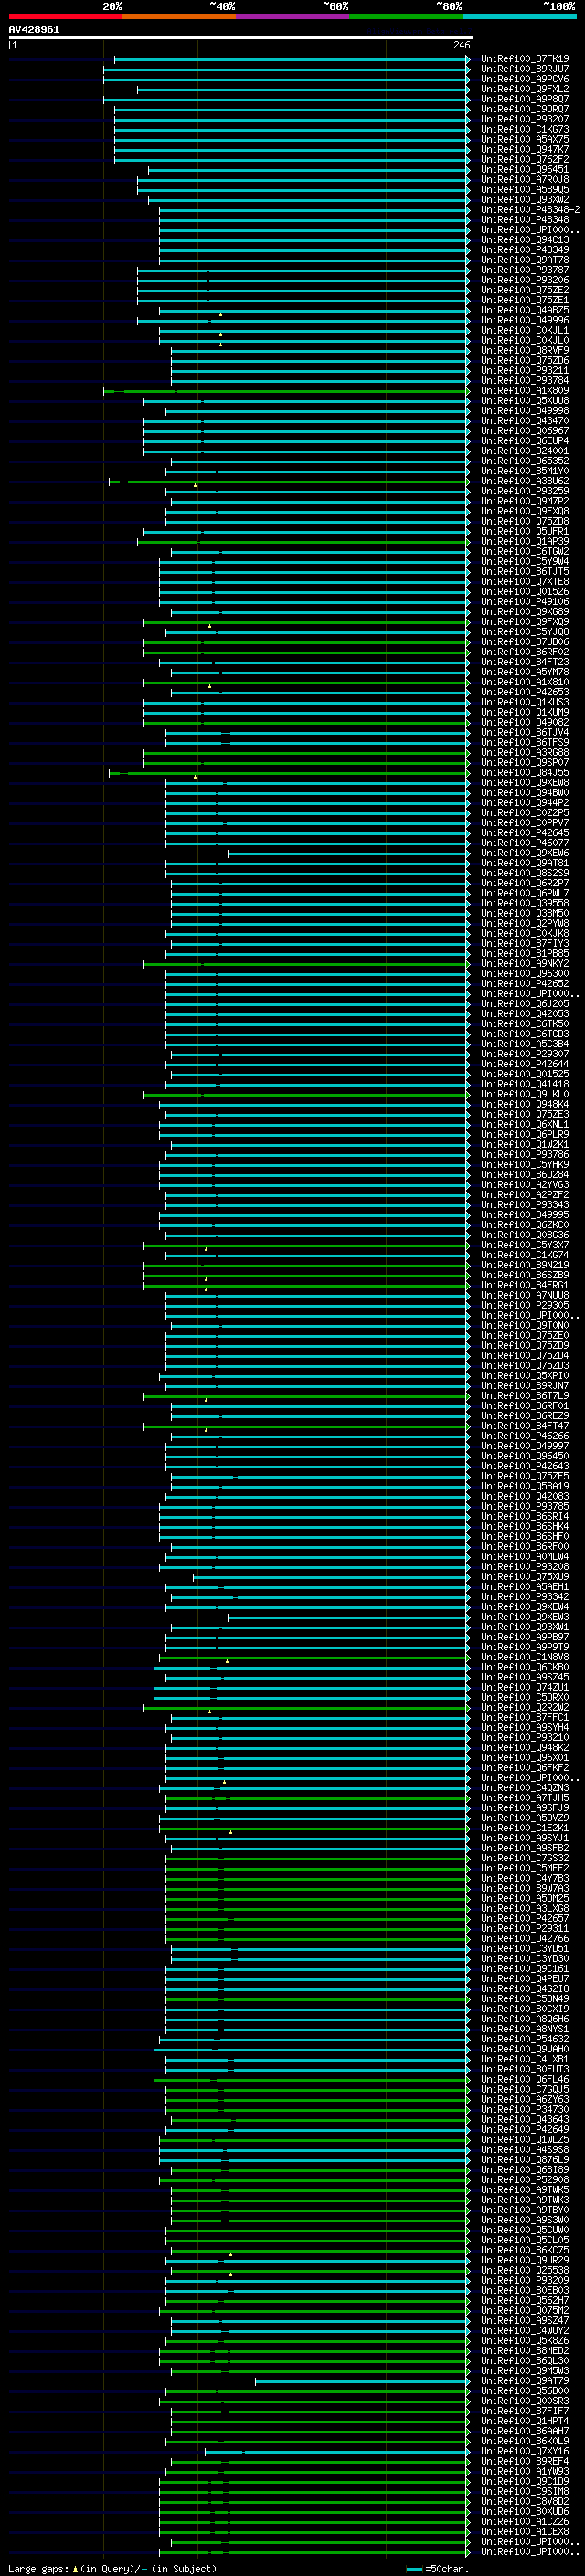Click label UniRef100_Q9AT79
This screenshot has height=2576, width=585.
pos(525,2381)
